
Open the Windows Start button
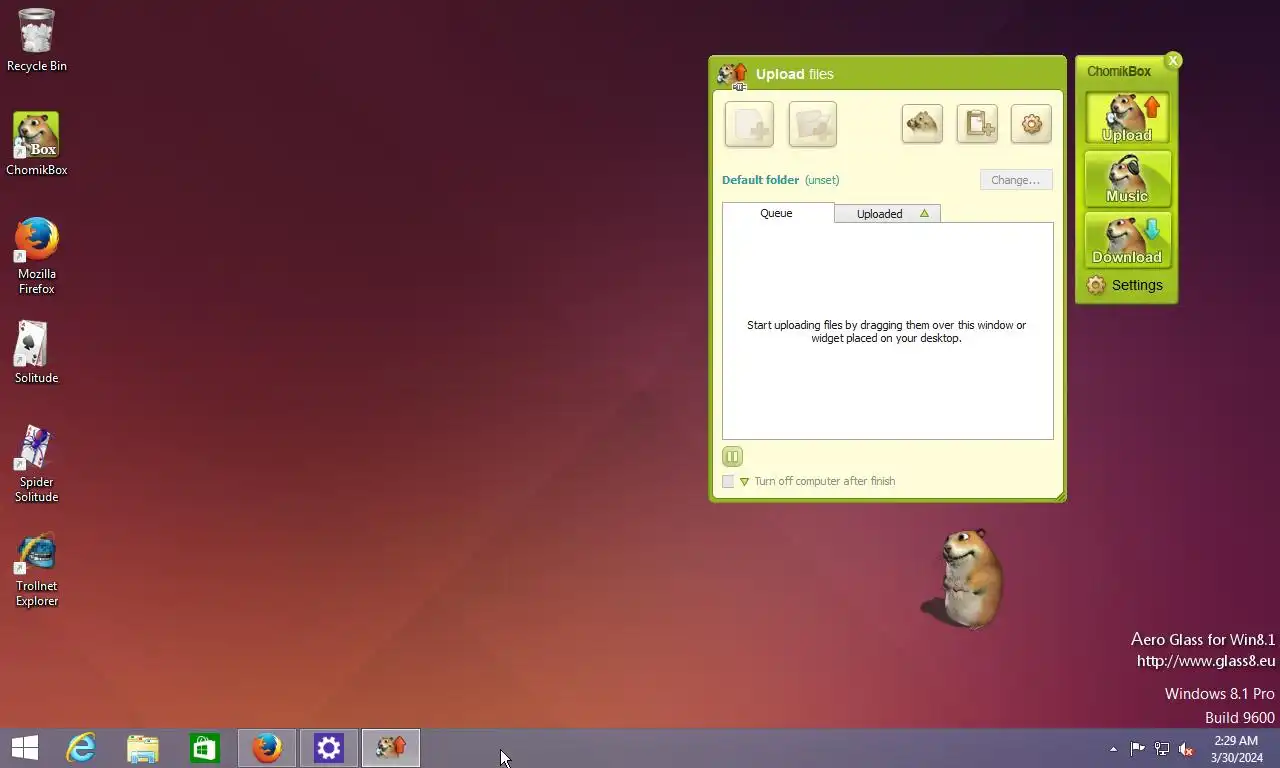pyautogui.click(x=25, y=748)
